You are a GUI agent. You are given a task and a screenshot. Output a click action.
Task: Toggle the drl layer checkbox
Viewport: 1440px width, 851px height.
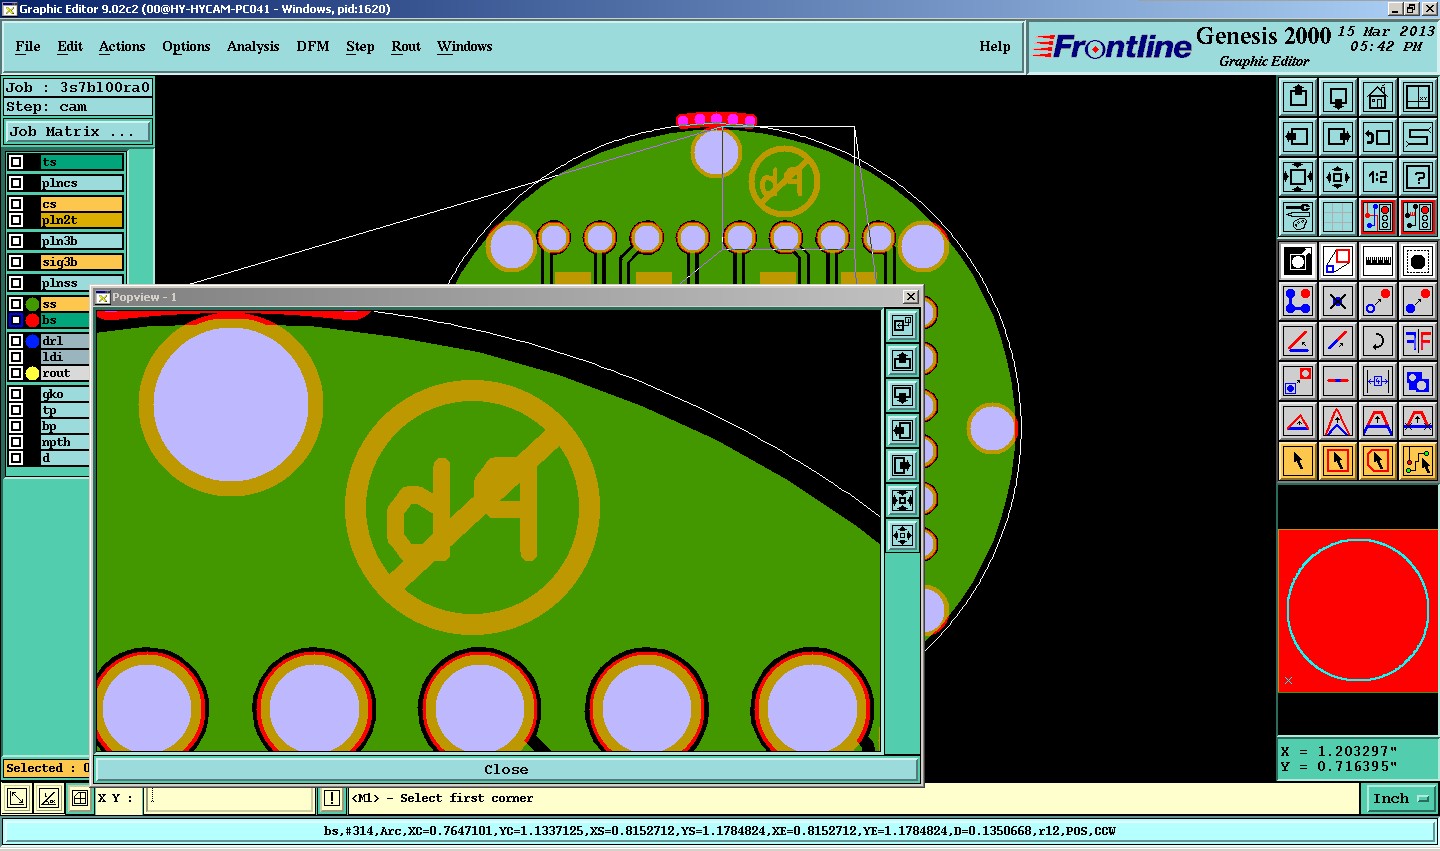pos(16,341)
